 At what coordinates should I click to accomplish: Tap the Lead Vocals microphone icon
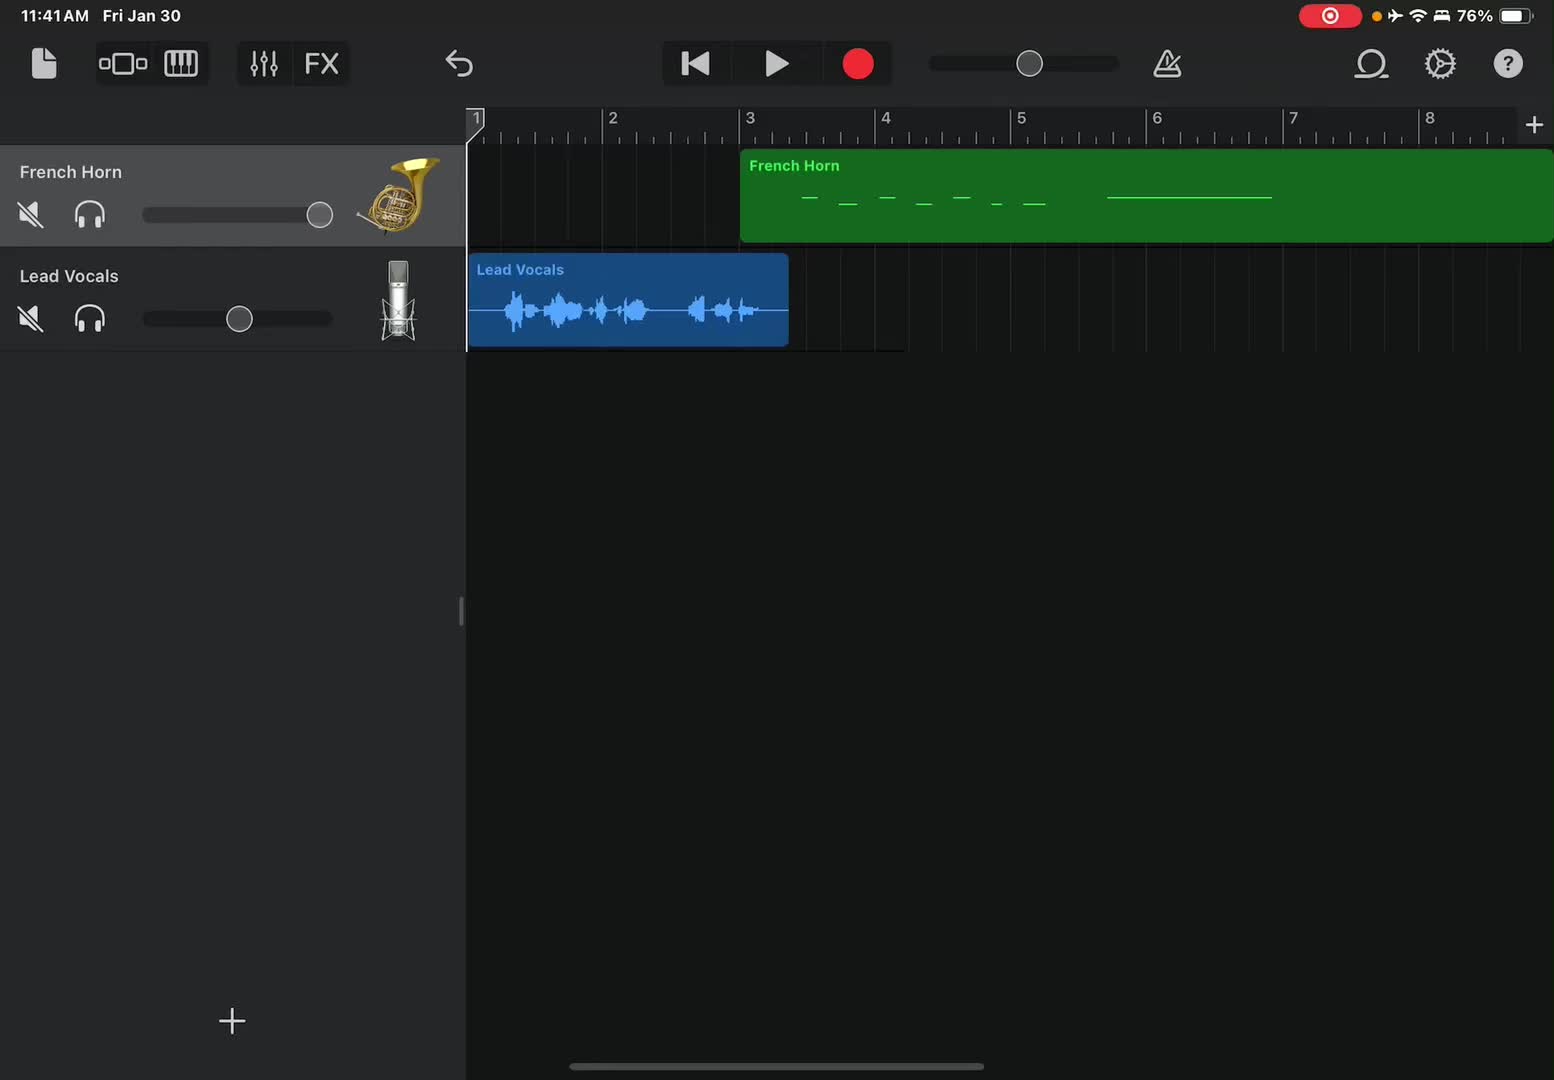(398, 300)
